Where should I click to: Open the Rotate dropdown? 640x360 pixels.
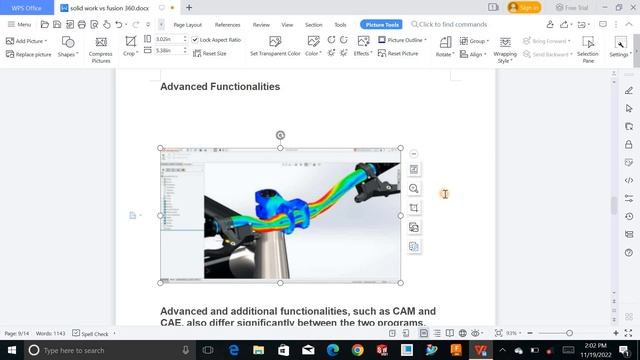point(445,47)
